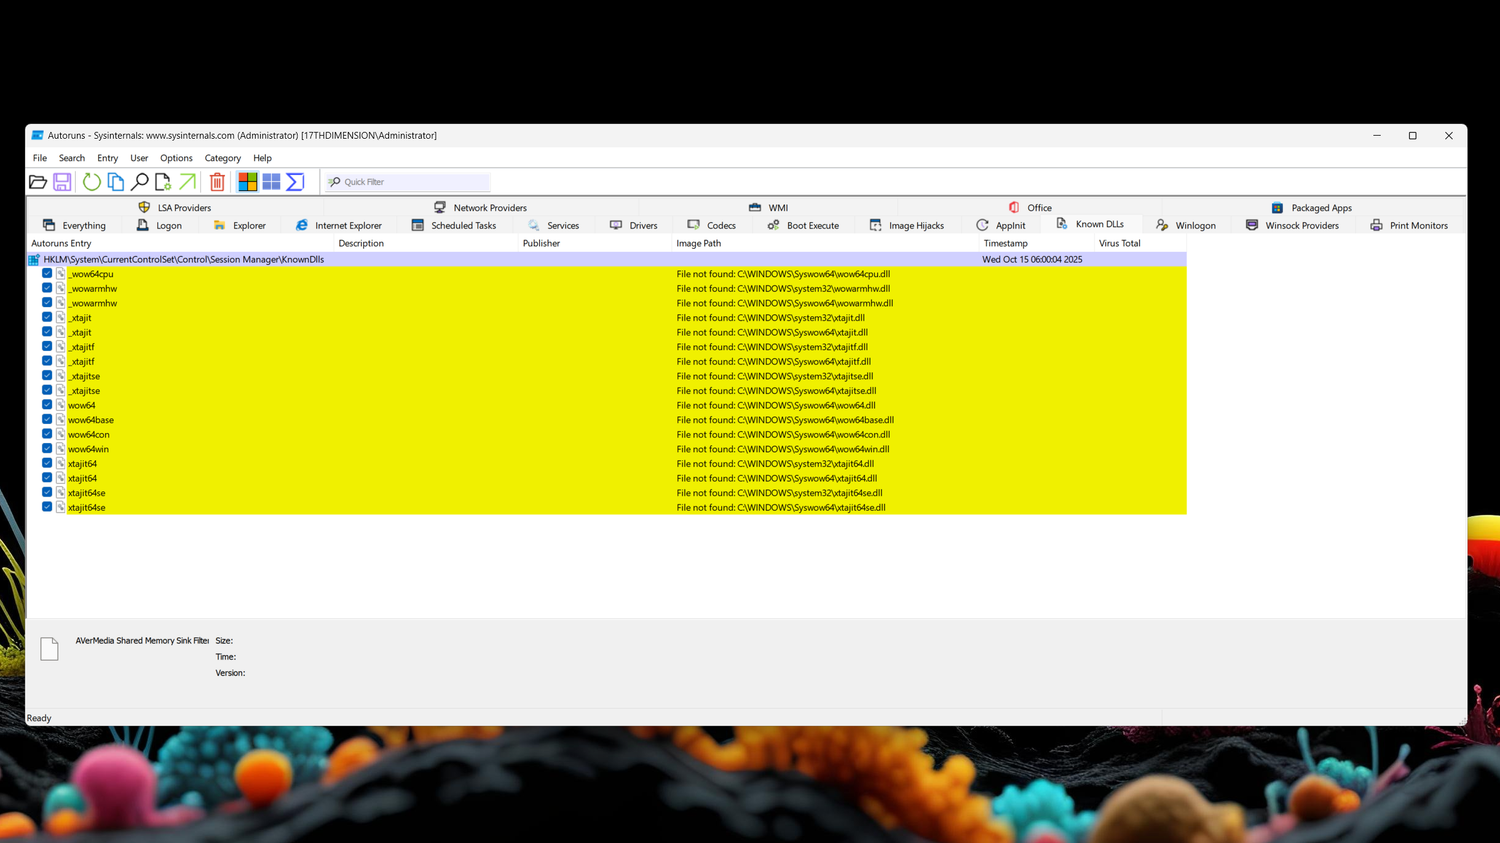Open the Search menu
The width and height of the screenshot is (1500, 843).
[x=72, y=158]
